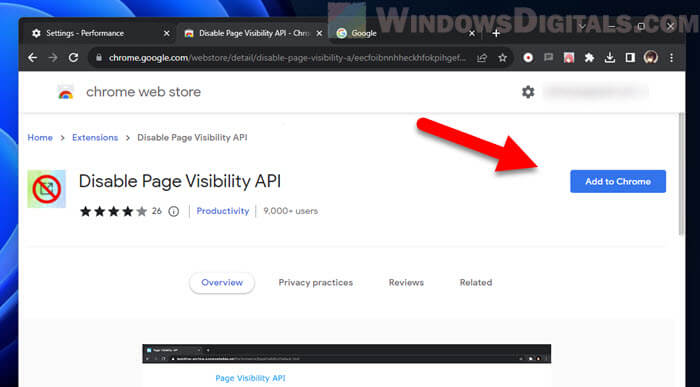
Task: Close the Settings - Performance tab
Action: click(x=167, y=33)
